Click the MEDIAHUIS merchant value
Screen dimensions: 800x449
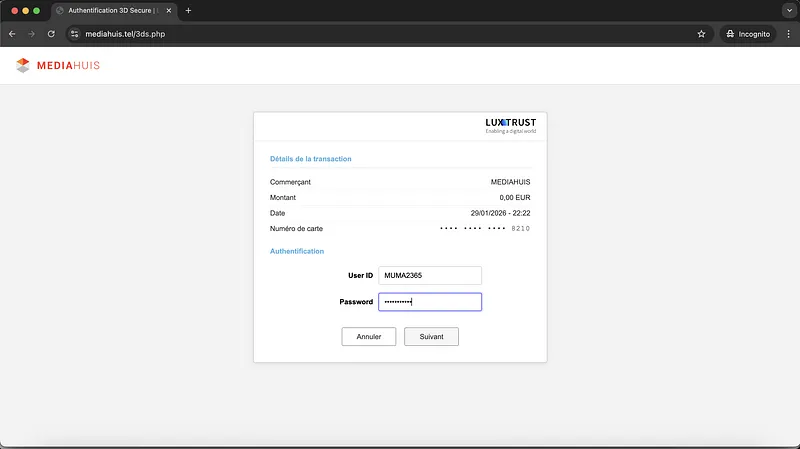[x=510, y=182]
